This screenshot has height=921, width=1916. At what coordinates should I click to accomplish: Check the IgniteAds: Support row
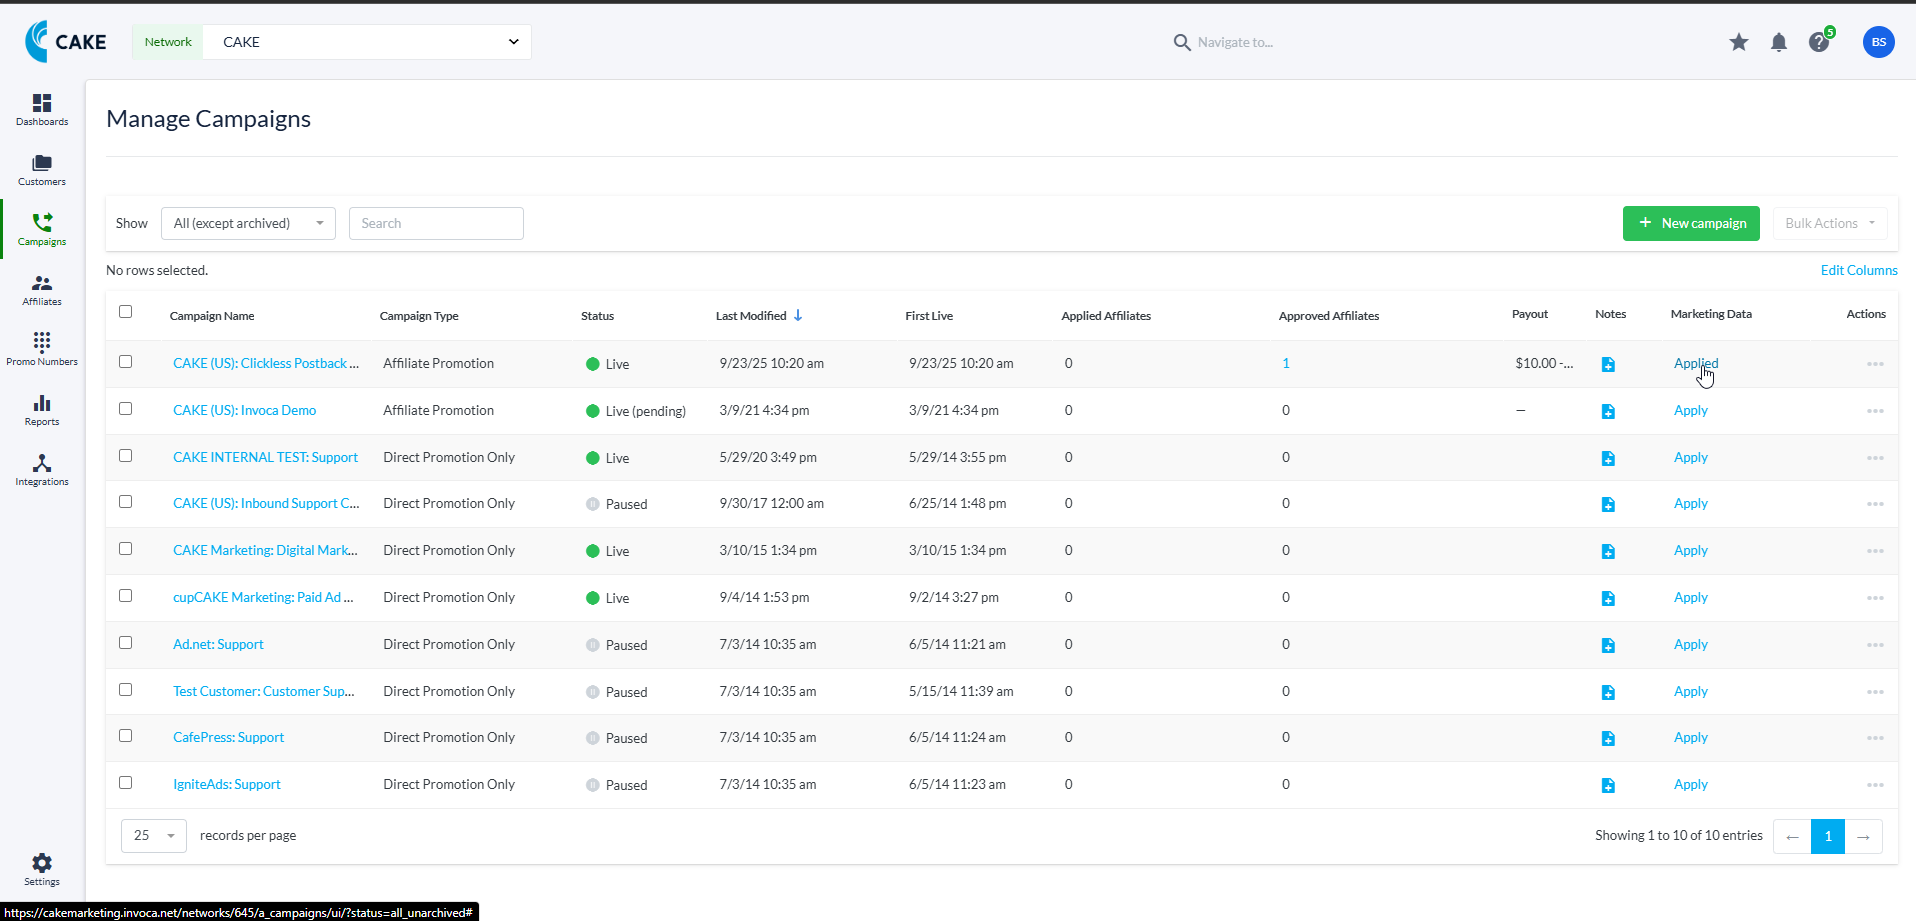click(125, 782)
